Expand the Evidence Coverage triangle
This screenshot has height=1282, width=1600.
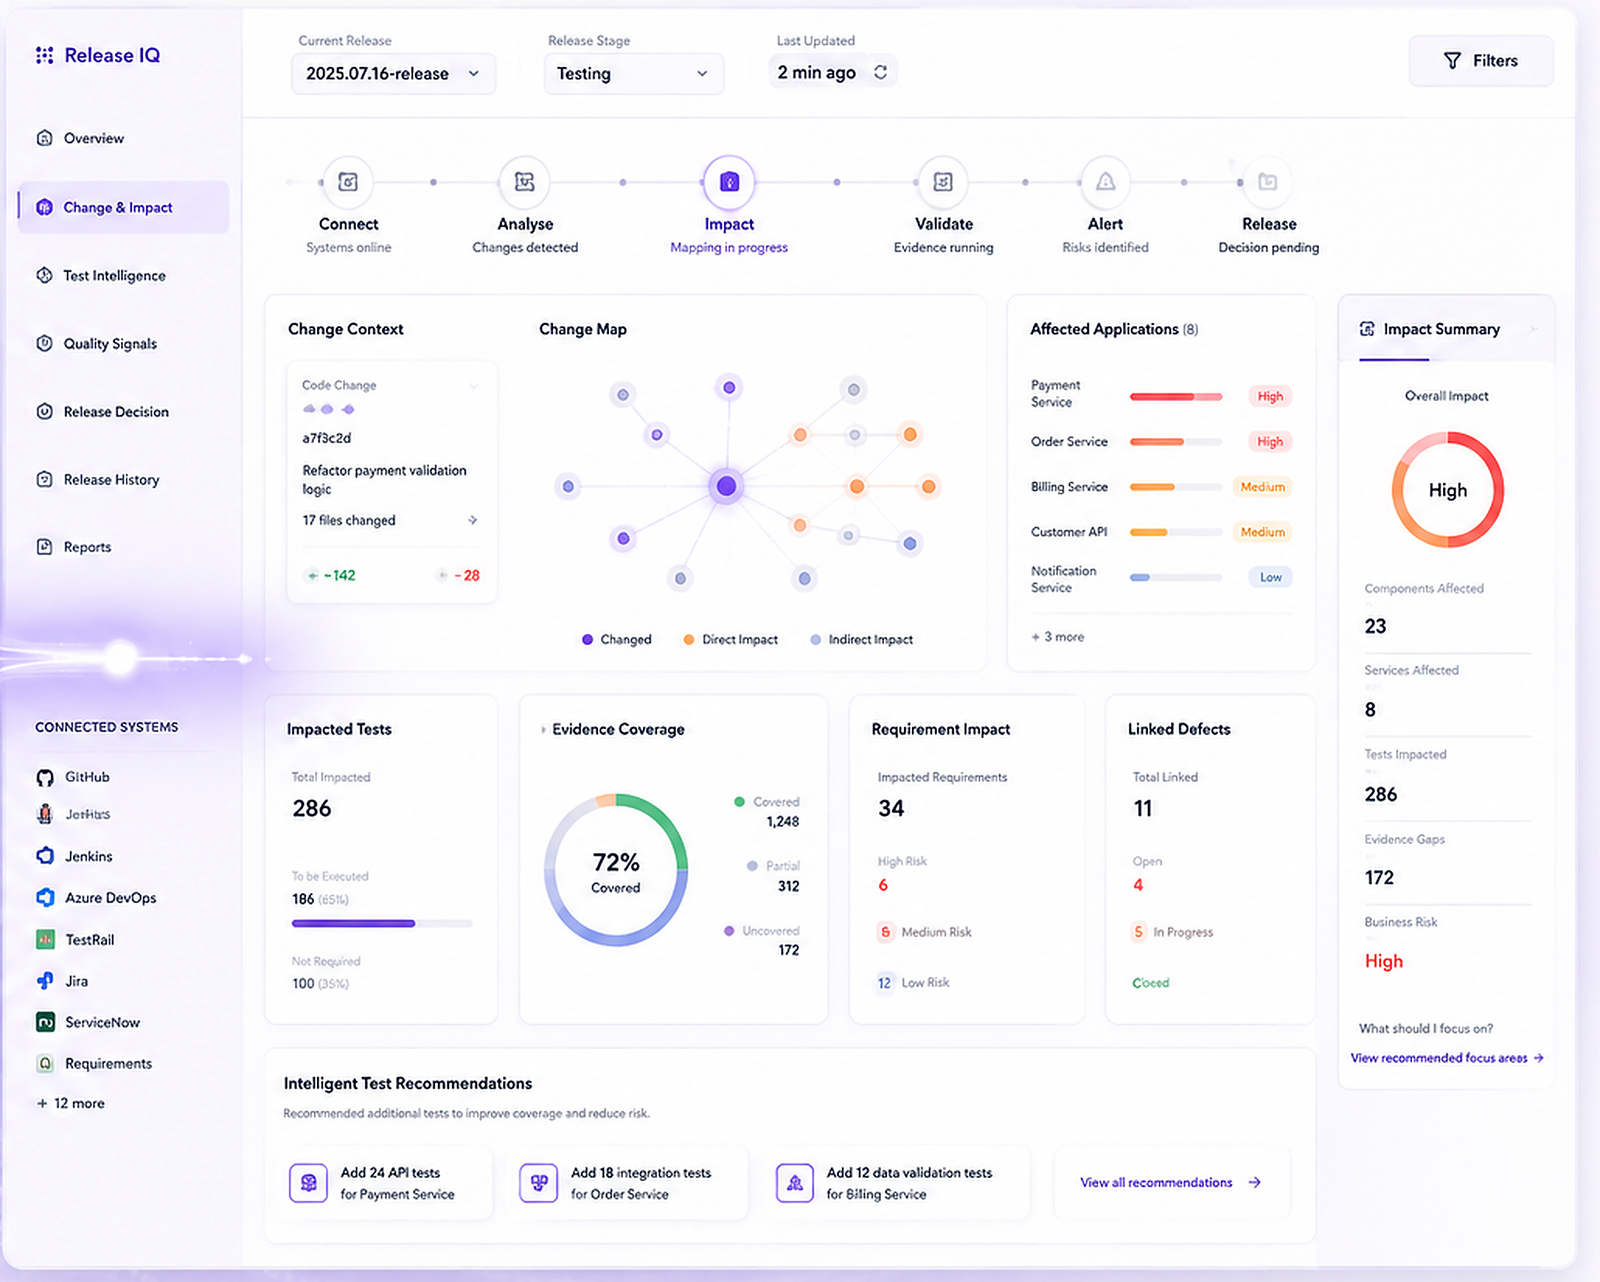[x=543, y=730]
